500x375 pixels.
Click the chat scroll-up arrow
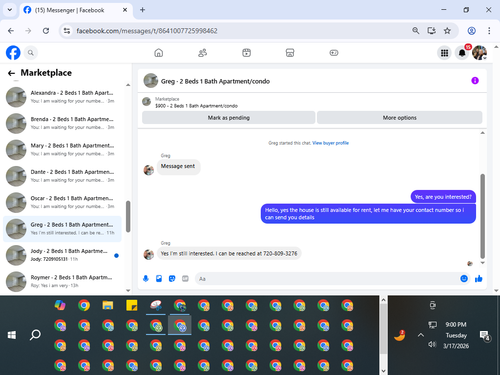482,133
